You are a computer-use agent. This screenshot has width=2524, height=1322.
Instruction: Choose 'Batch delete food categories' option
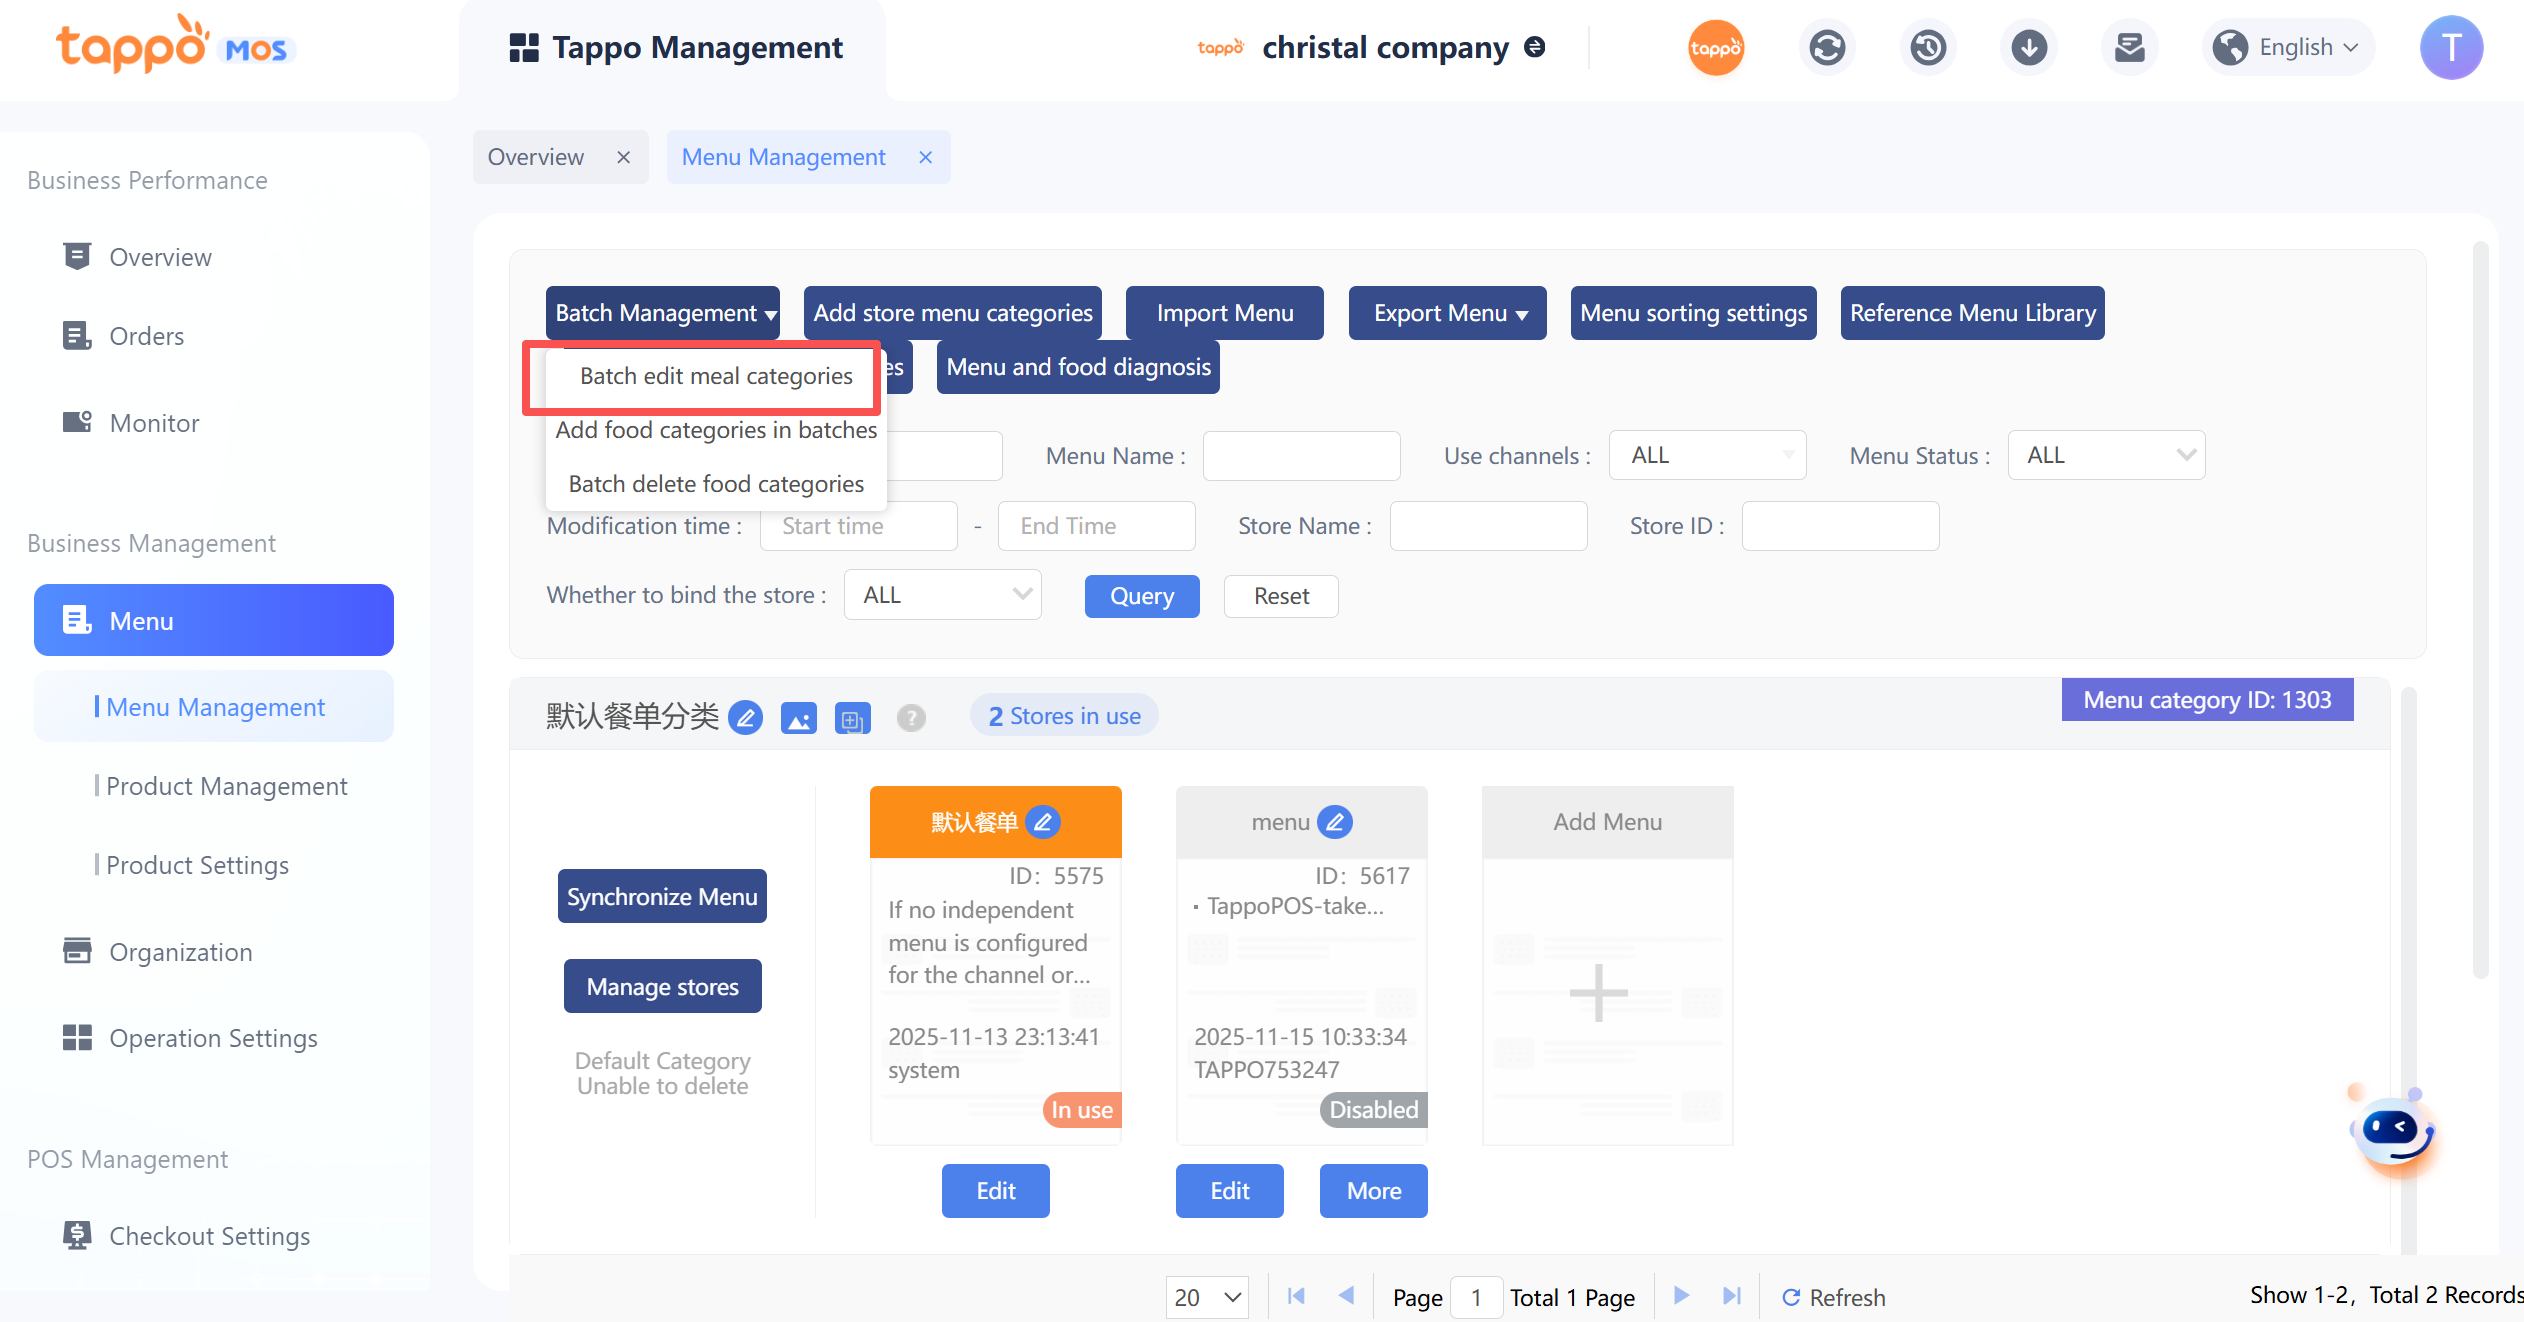[716, 484]
